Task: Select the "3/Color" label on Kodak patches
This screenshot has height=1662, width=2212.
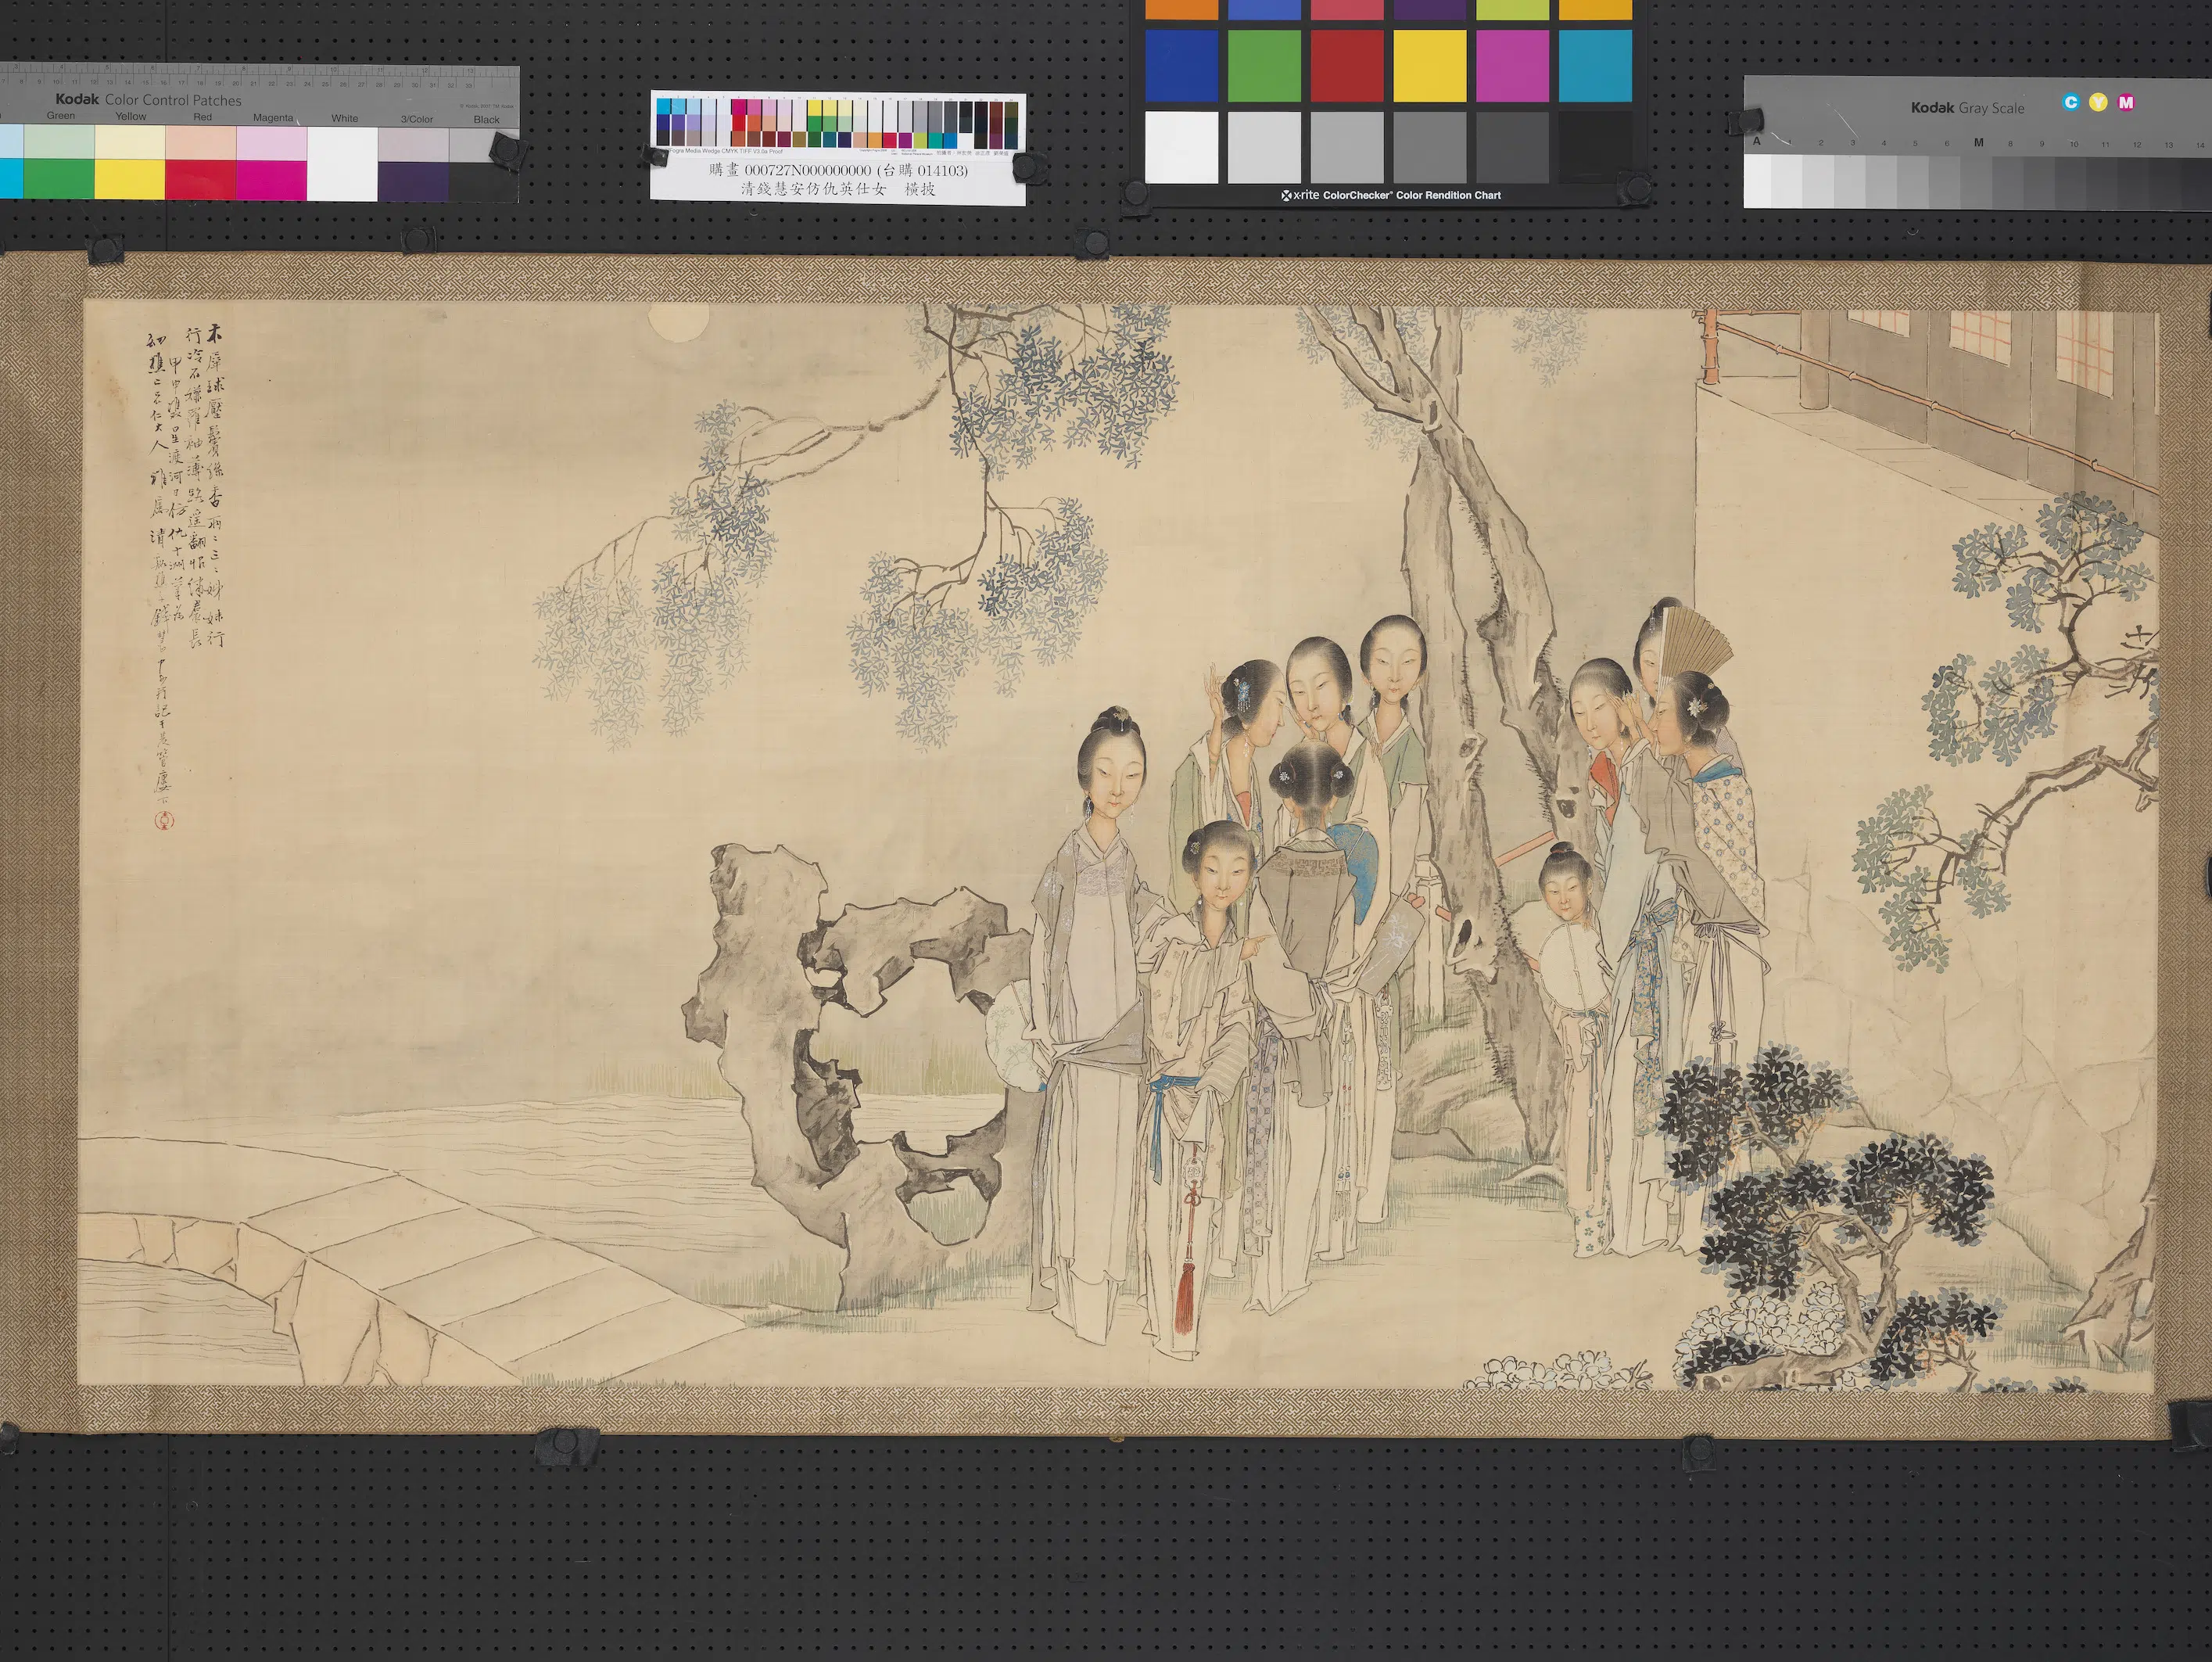Action: [417, 119]
